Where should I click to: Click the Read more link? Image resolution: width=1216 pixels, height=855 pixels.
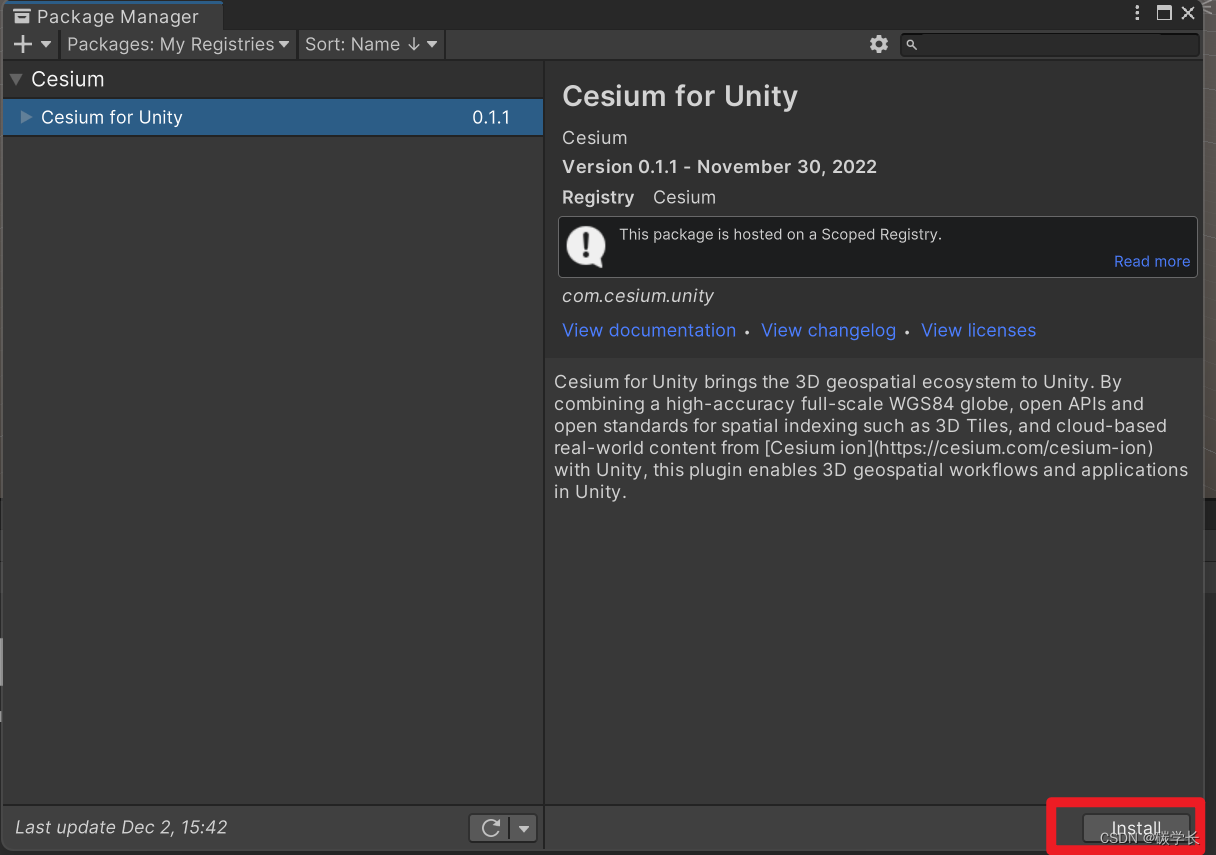pos(1152,261)
